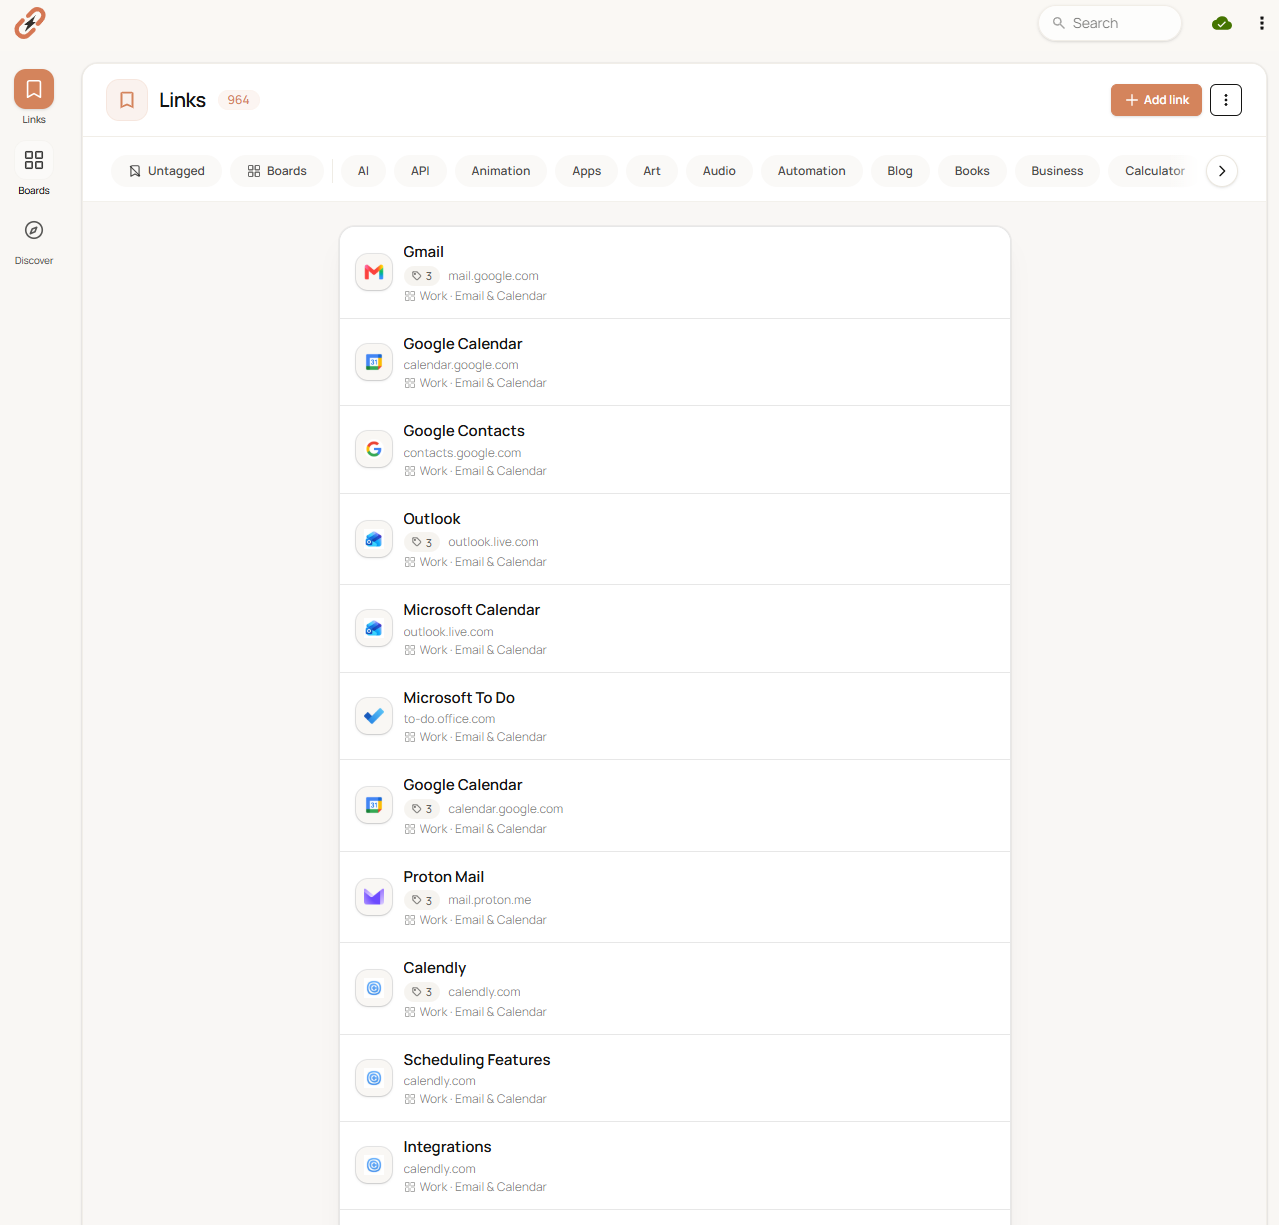Open the more options button beside Add link
Screen dimensions: 1279x1225
[1226, 100]
